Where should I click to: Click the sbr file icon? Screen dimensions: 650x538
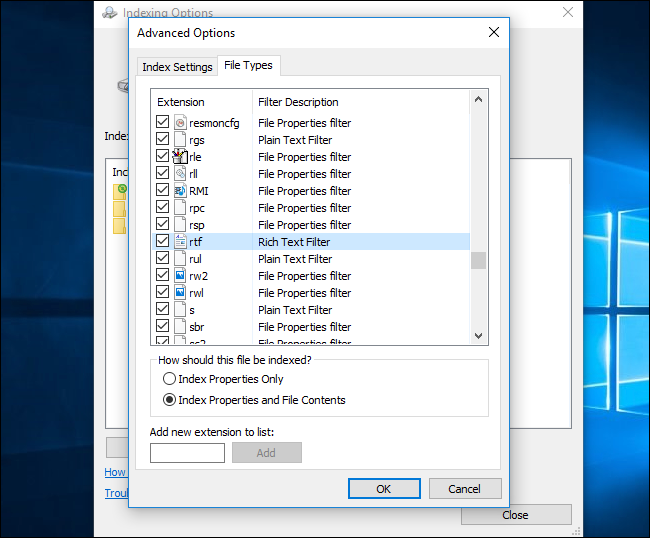[x=180, y=327]
